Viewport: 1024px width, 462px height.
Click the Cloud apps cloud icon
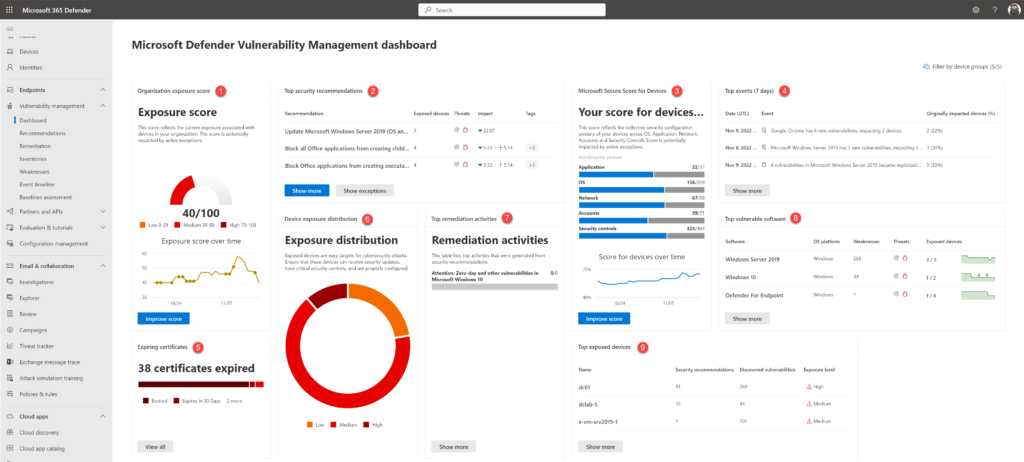[x=10, y=416]
